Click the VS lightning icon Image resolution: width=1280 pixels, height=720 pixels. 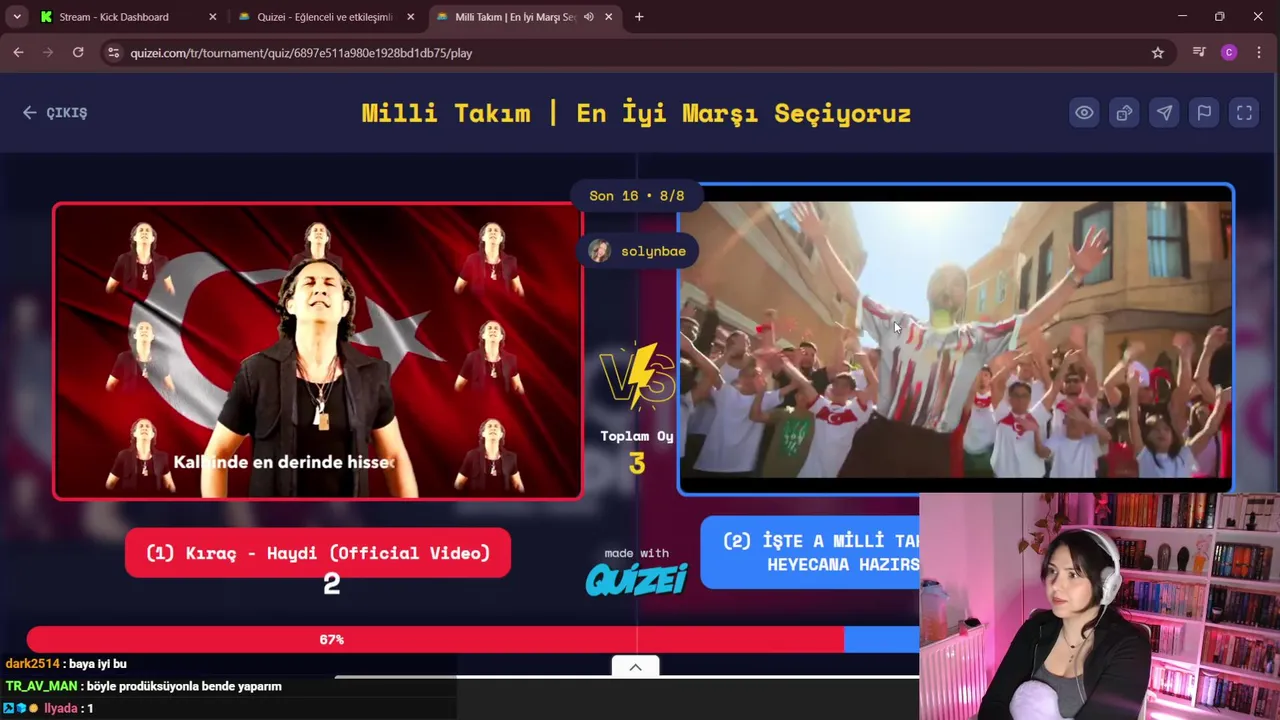click(637, 376)
